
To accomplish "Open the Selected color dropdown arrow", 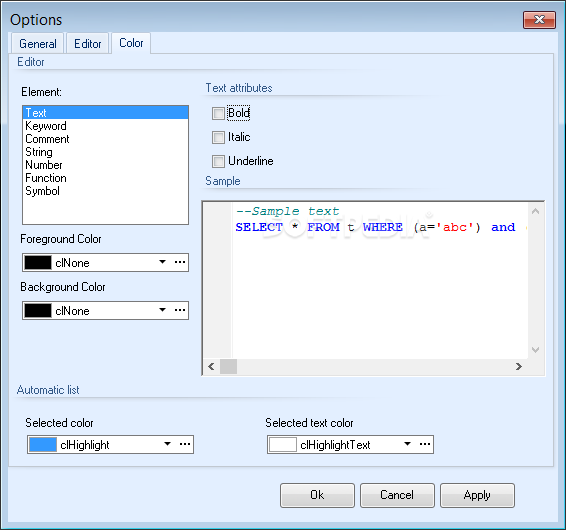I will point(167,444).
